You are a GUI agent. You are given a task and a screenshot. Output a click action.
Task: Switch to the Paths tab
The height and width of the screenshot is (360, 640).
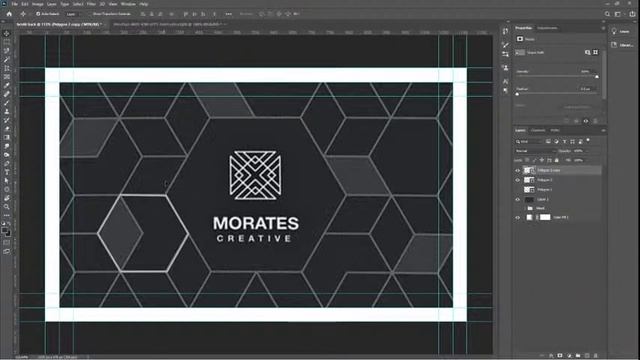point(555,131)
